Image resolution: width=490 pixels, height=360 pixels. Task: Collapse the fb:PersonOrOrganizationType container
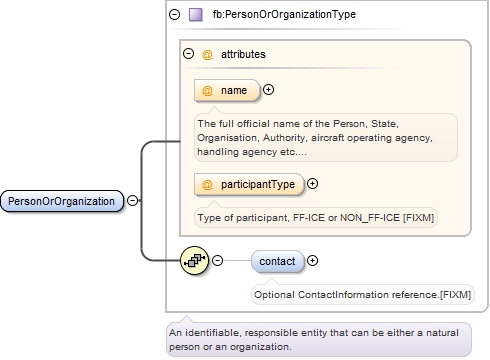pyautogui.click(x=174, y=14)
